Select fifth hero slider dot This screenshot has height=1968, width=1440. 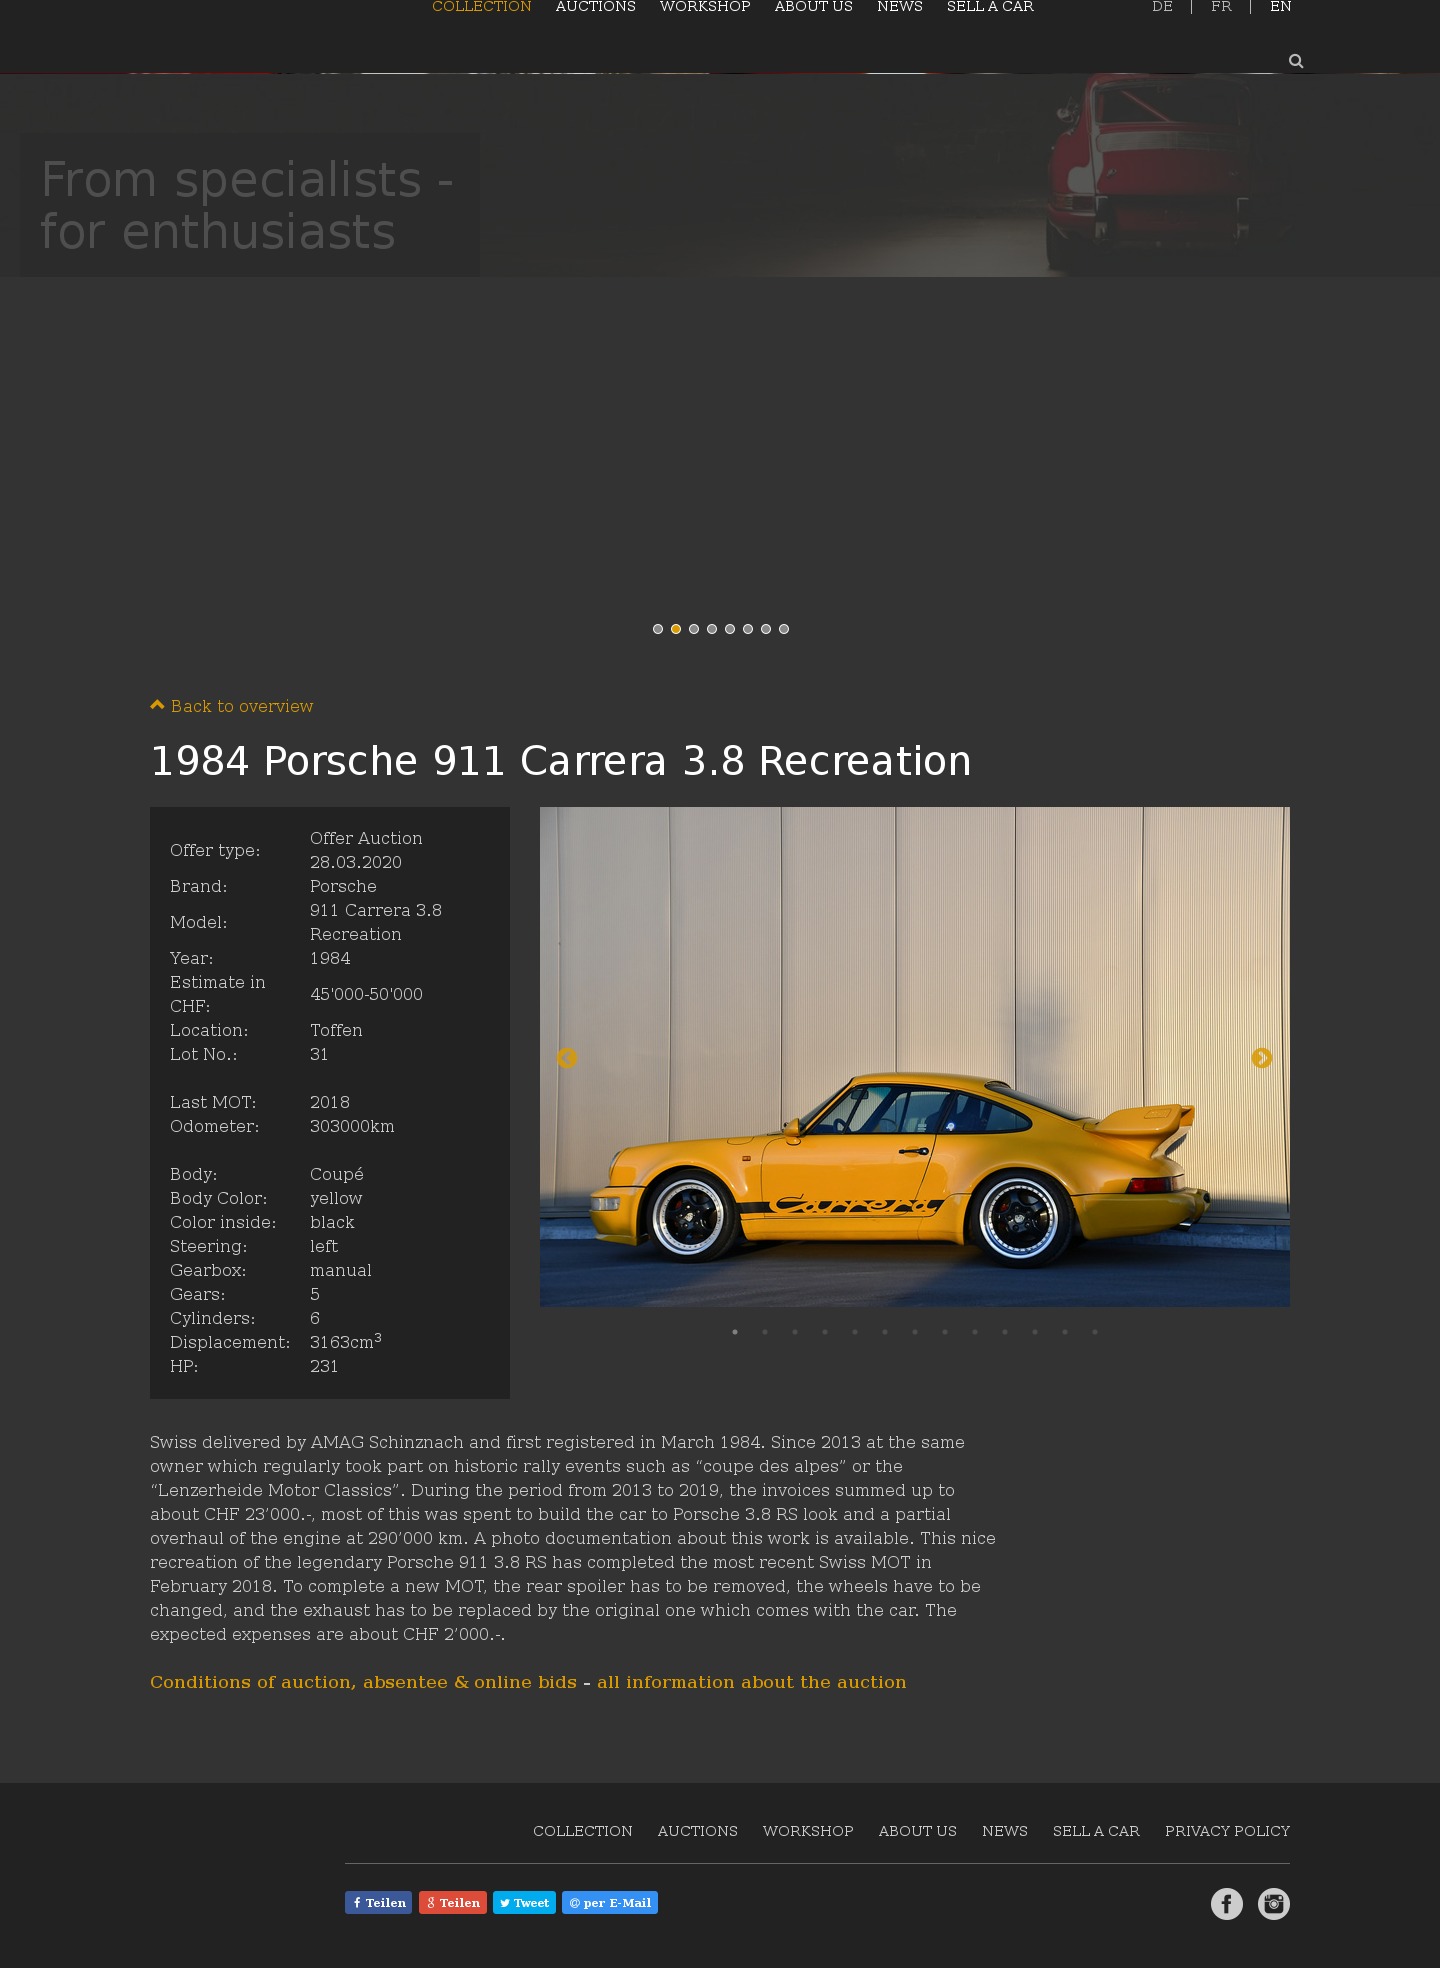coord(730,629)
